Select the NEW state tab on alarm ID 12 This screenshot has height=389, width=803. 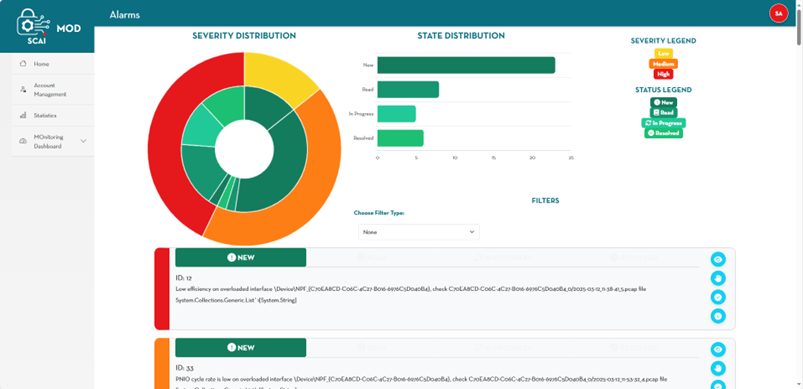pos(241,257)
